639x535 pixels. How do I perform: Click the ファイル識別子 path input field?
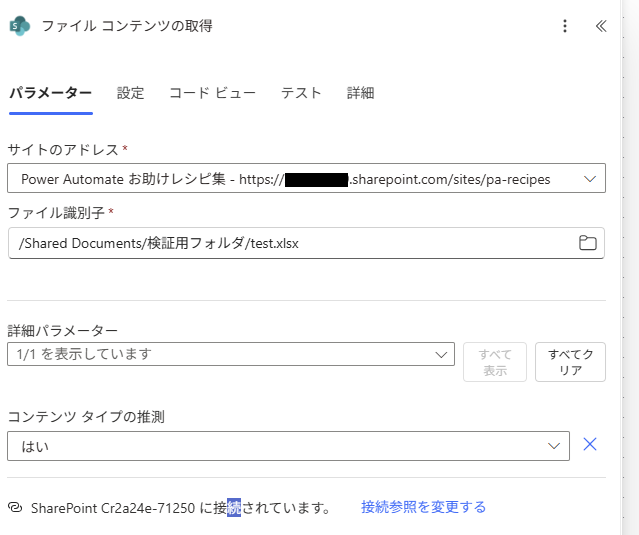[x=306, y=243]
